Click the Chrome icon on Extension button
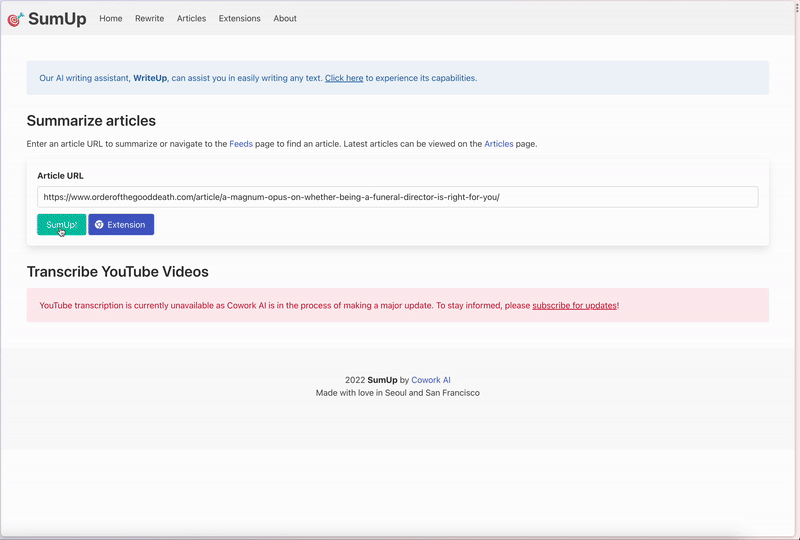This screenshot has height=540, width=800. pyautogui.click(x=99, y=225)
